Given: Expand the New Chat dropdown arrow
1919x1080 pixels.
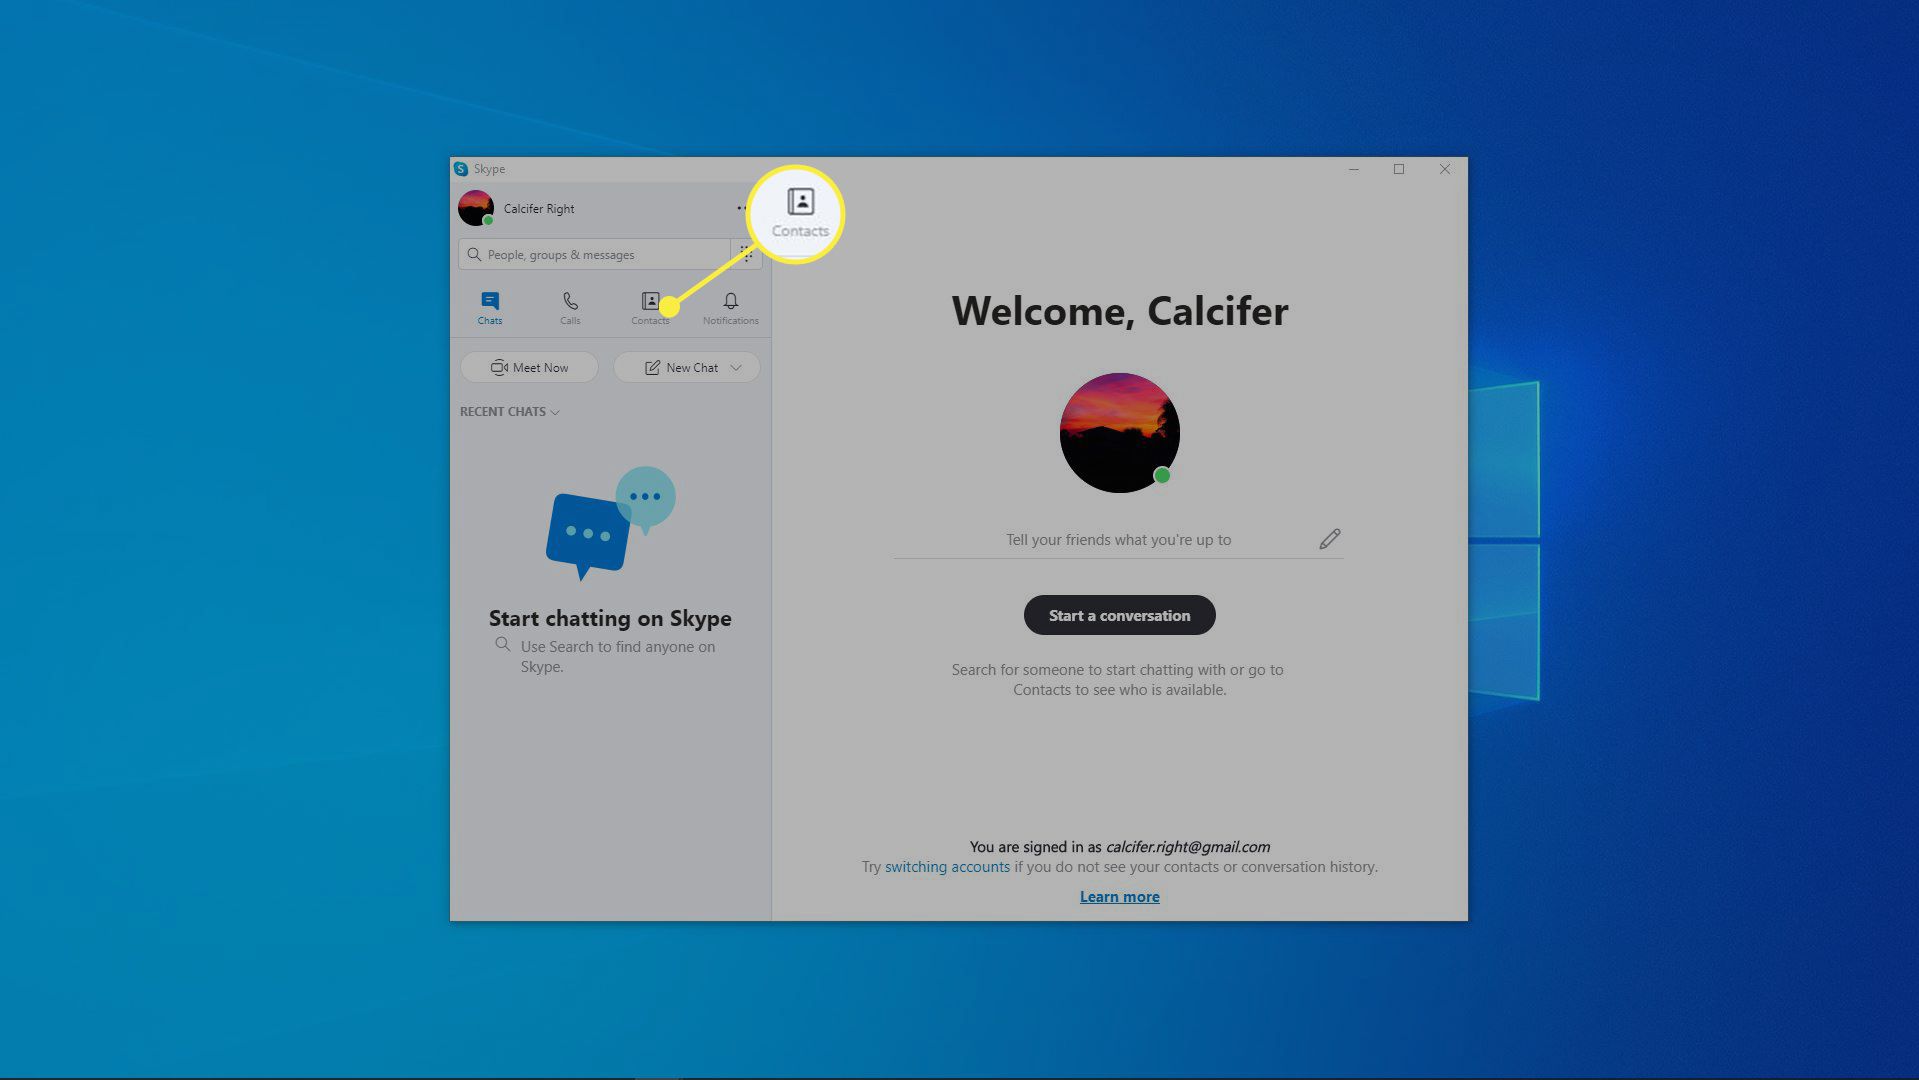Looking at the screenshot, I should pos(737,367).
